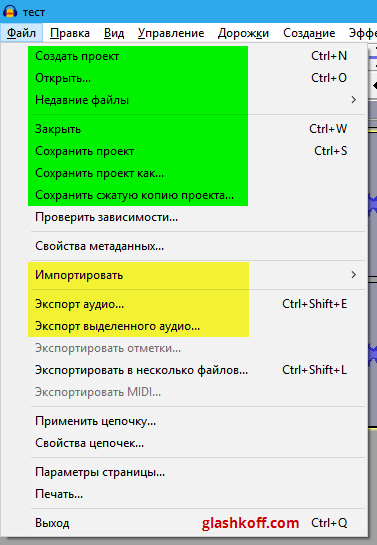377x545 pixels.
Task: Click Печать... menu entry
Action: pos(184,494)
